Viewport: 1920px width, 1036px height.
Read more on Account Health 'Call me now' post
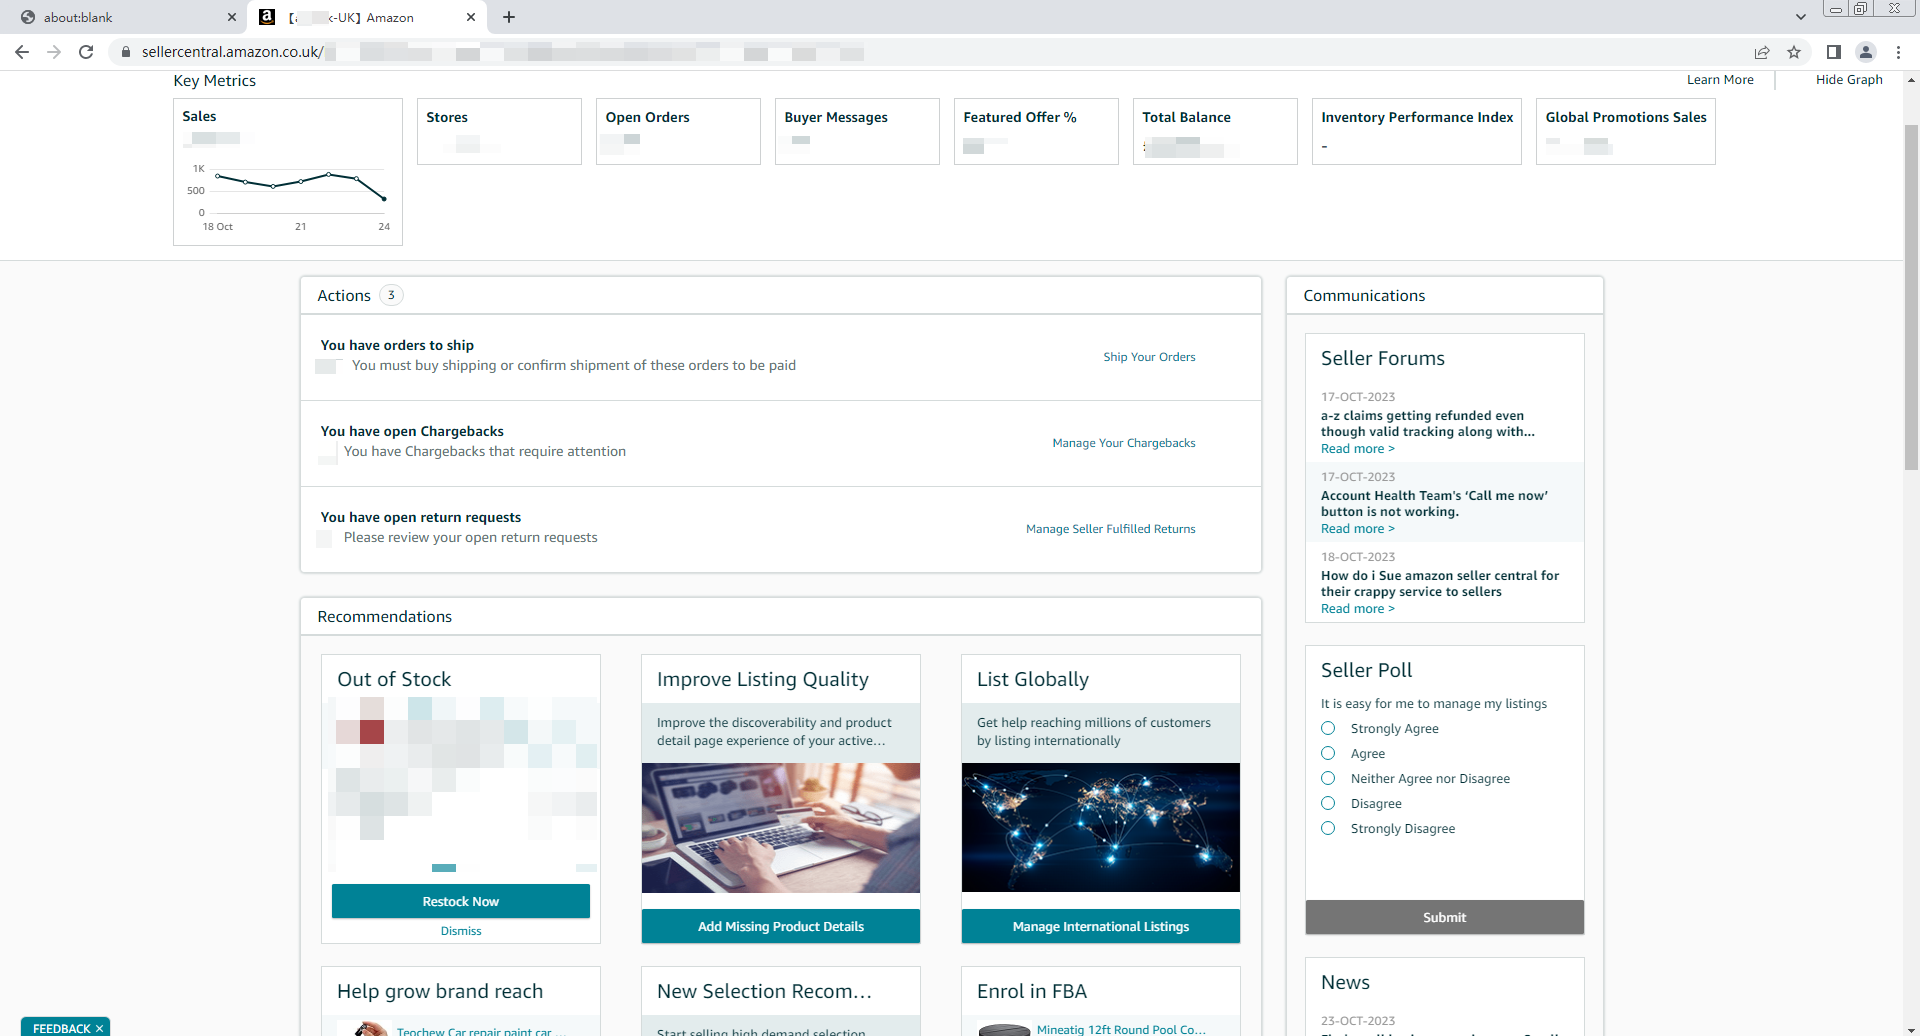pos(1357,529)
